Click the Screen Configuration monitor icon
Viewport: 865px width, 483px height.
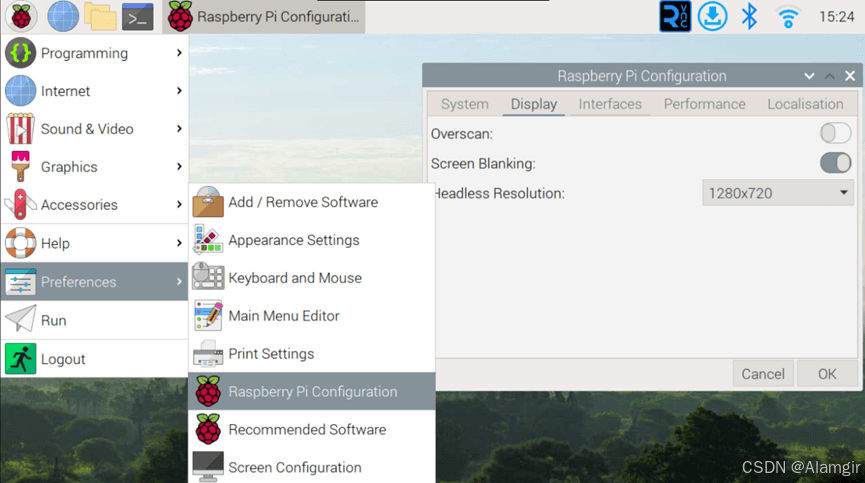[x=208, y=466]
